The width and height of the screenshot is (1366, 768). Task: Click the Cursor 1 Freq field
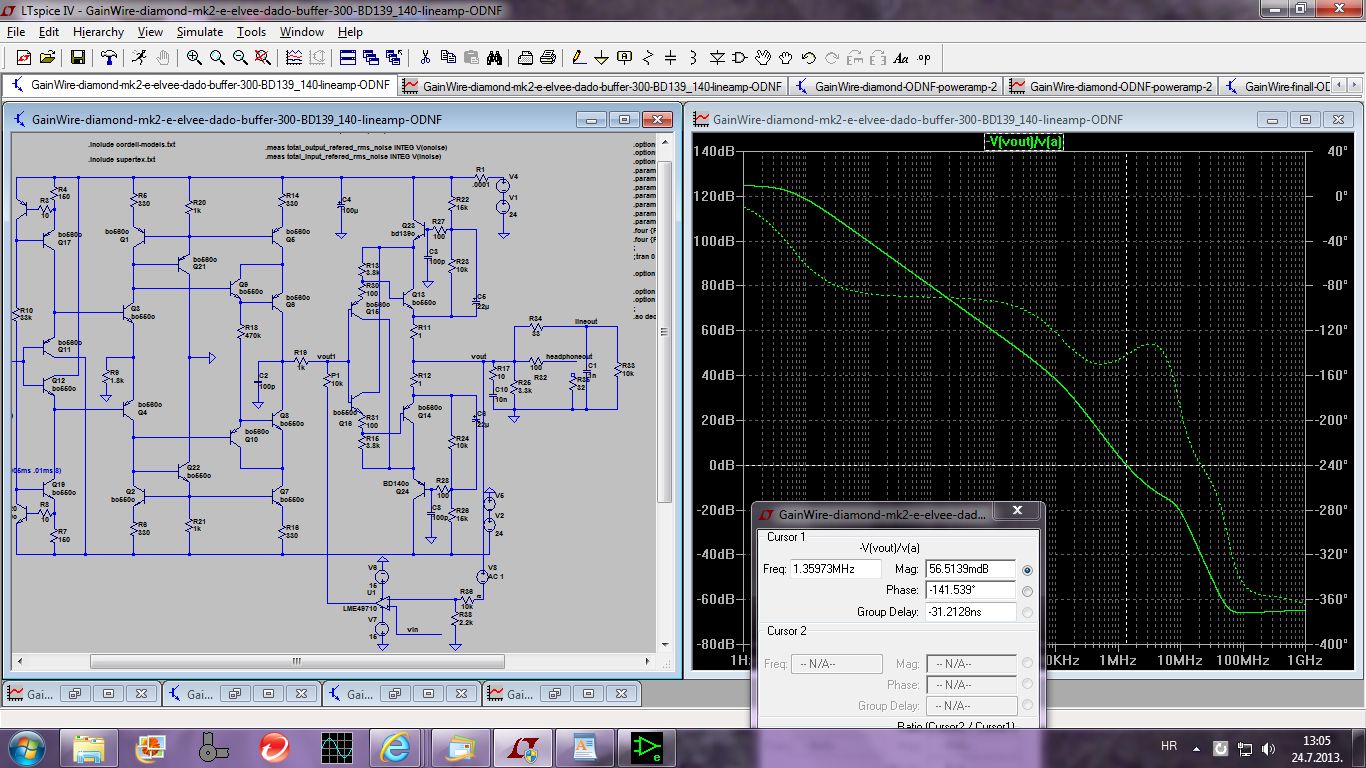pos(836,569)
